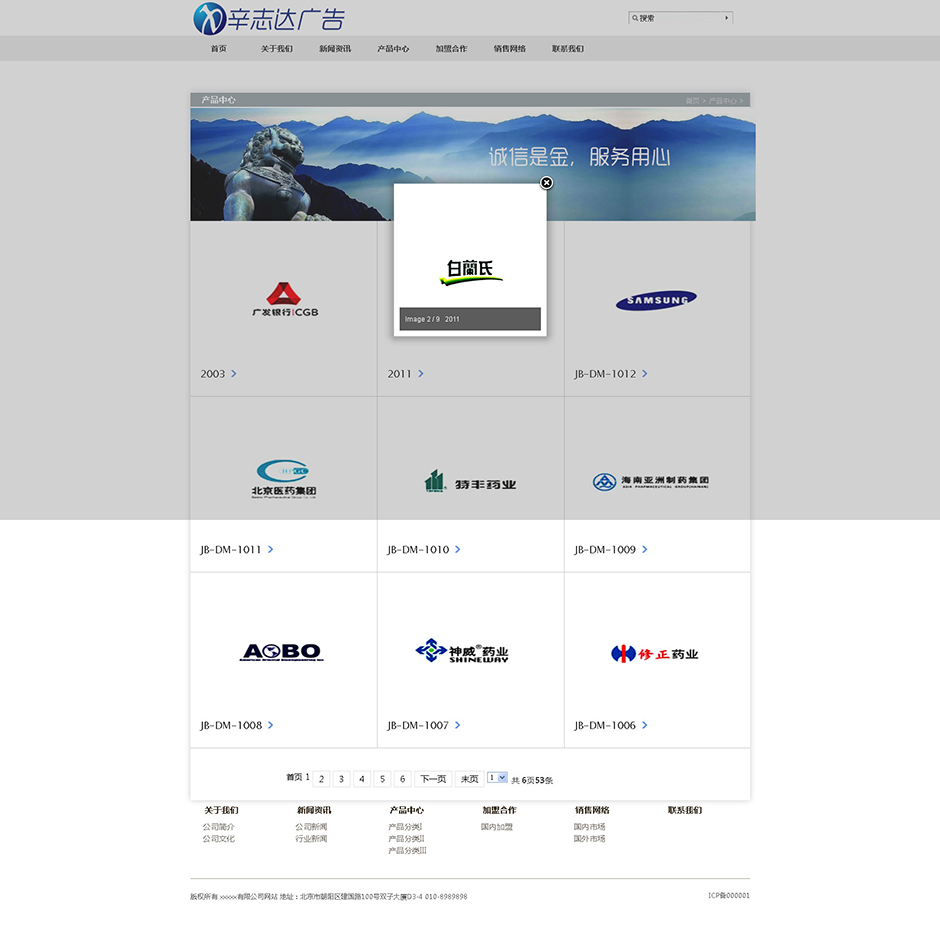
Task: Click the arrow beside JB-DM-1012
Action: (x=645, y=373)
